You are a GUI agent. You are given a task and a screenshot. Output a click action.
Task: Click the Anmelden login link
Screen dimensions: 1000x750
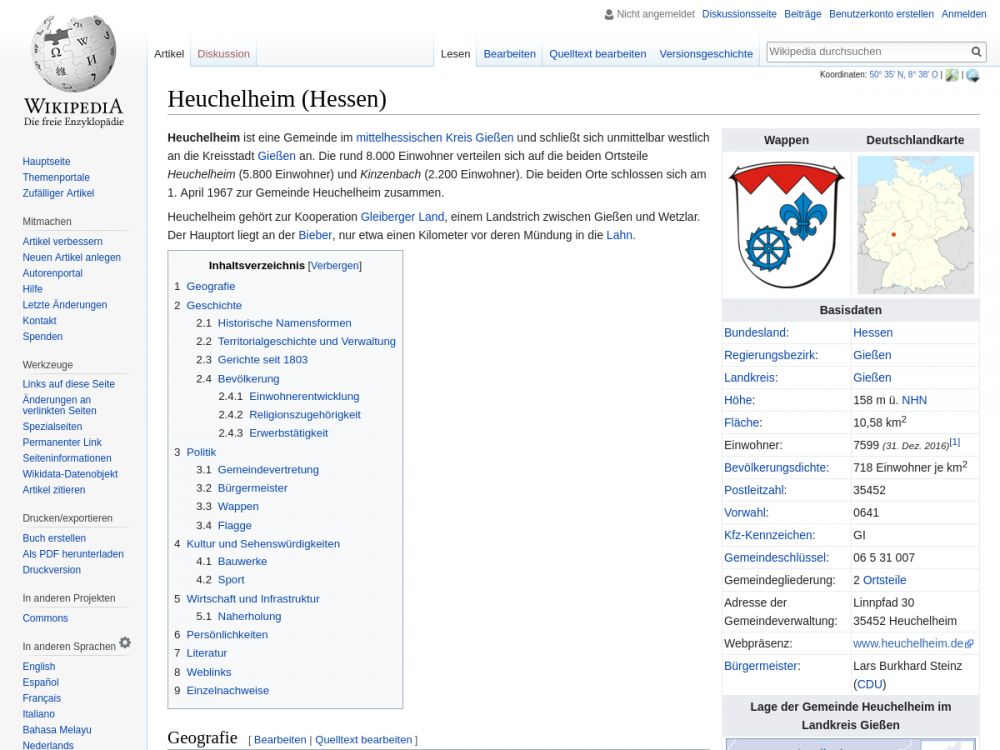click(x=963, y=14)
